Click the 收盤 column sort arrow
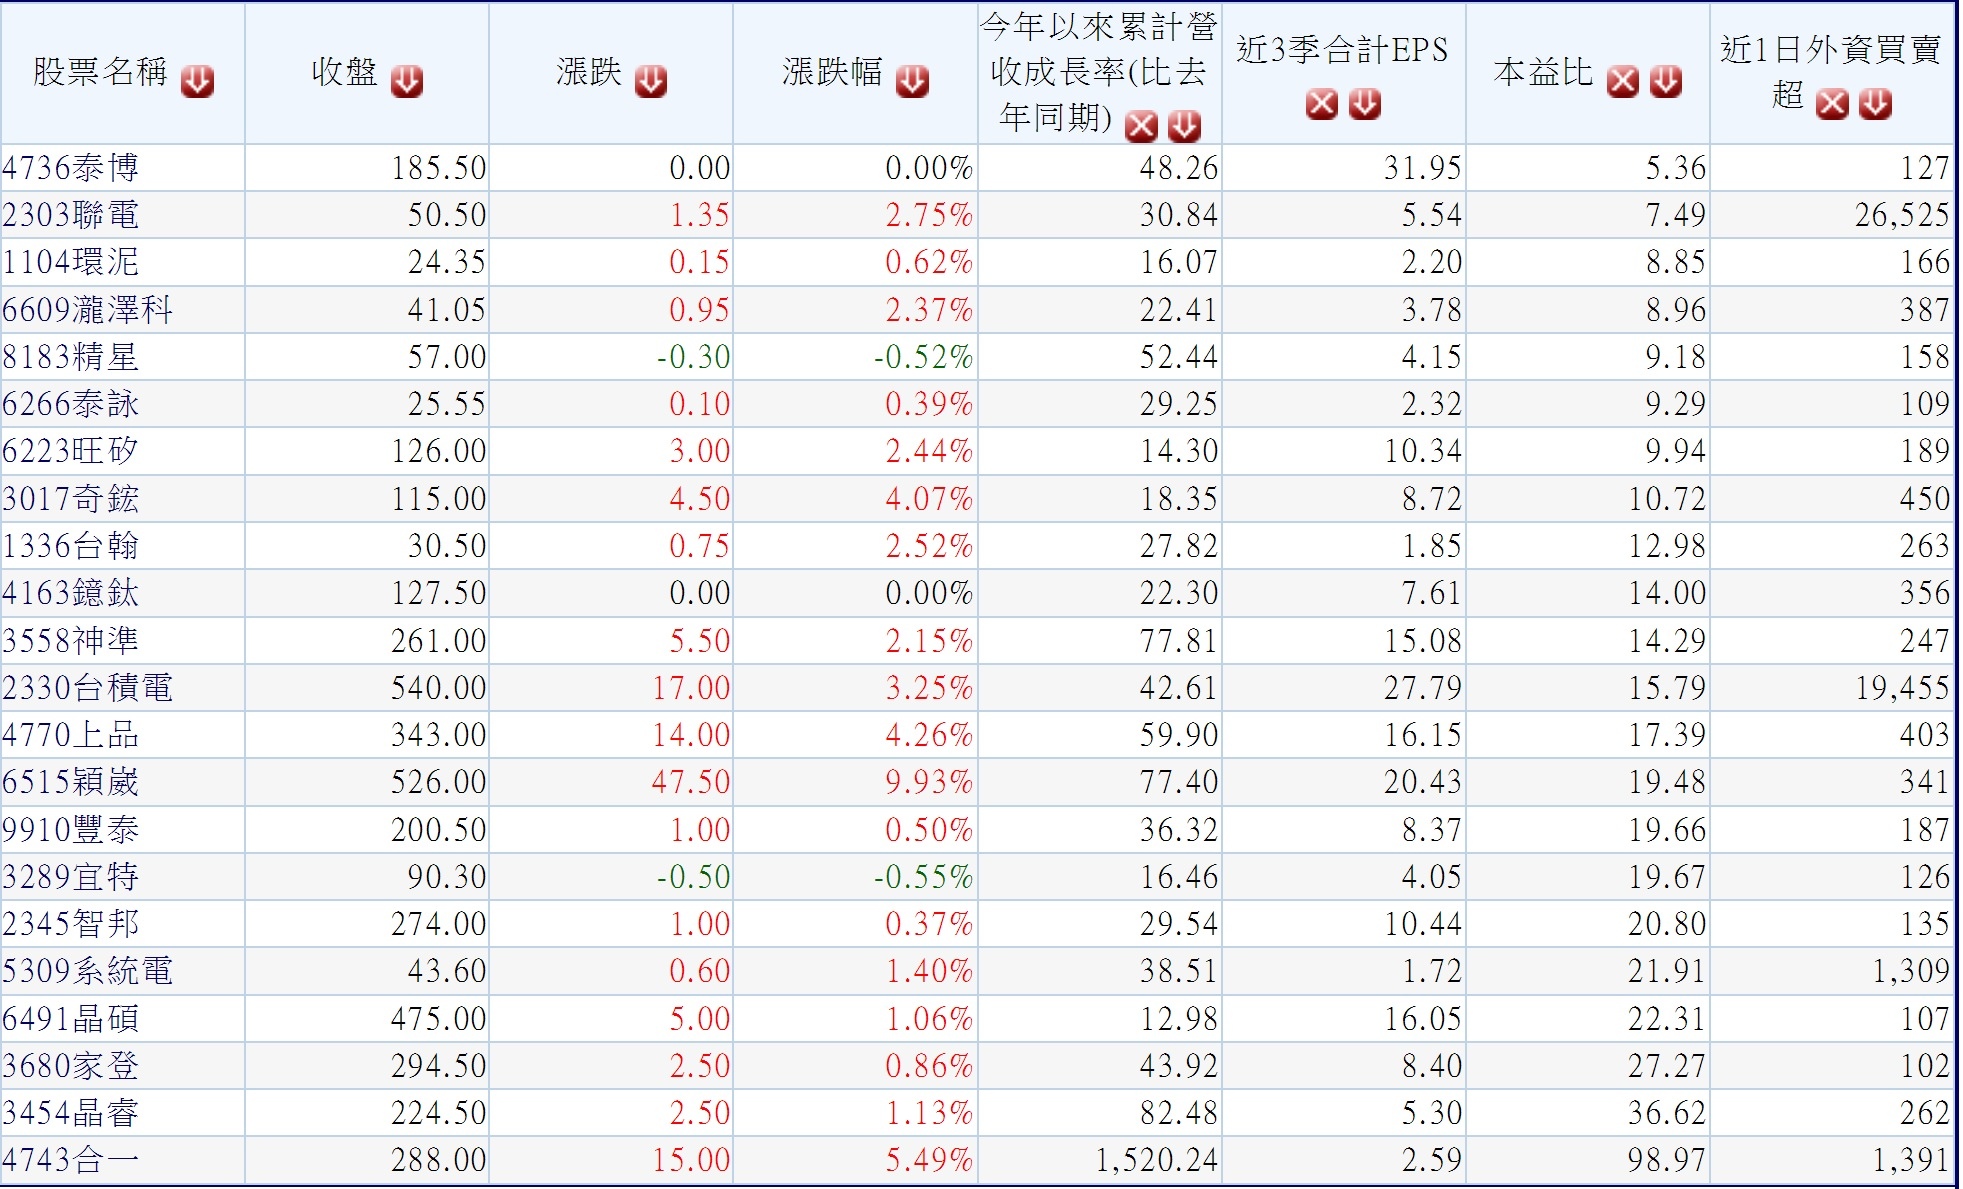1963x1189 pixels. 406,81
